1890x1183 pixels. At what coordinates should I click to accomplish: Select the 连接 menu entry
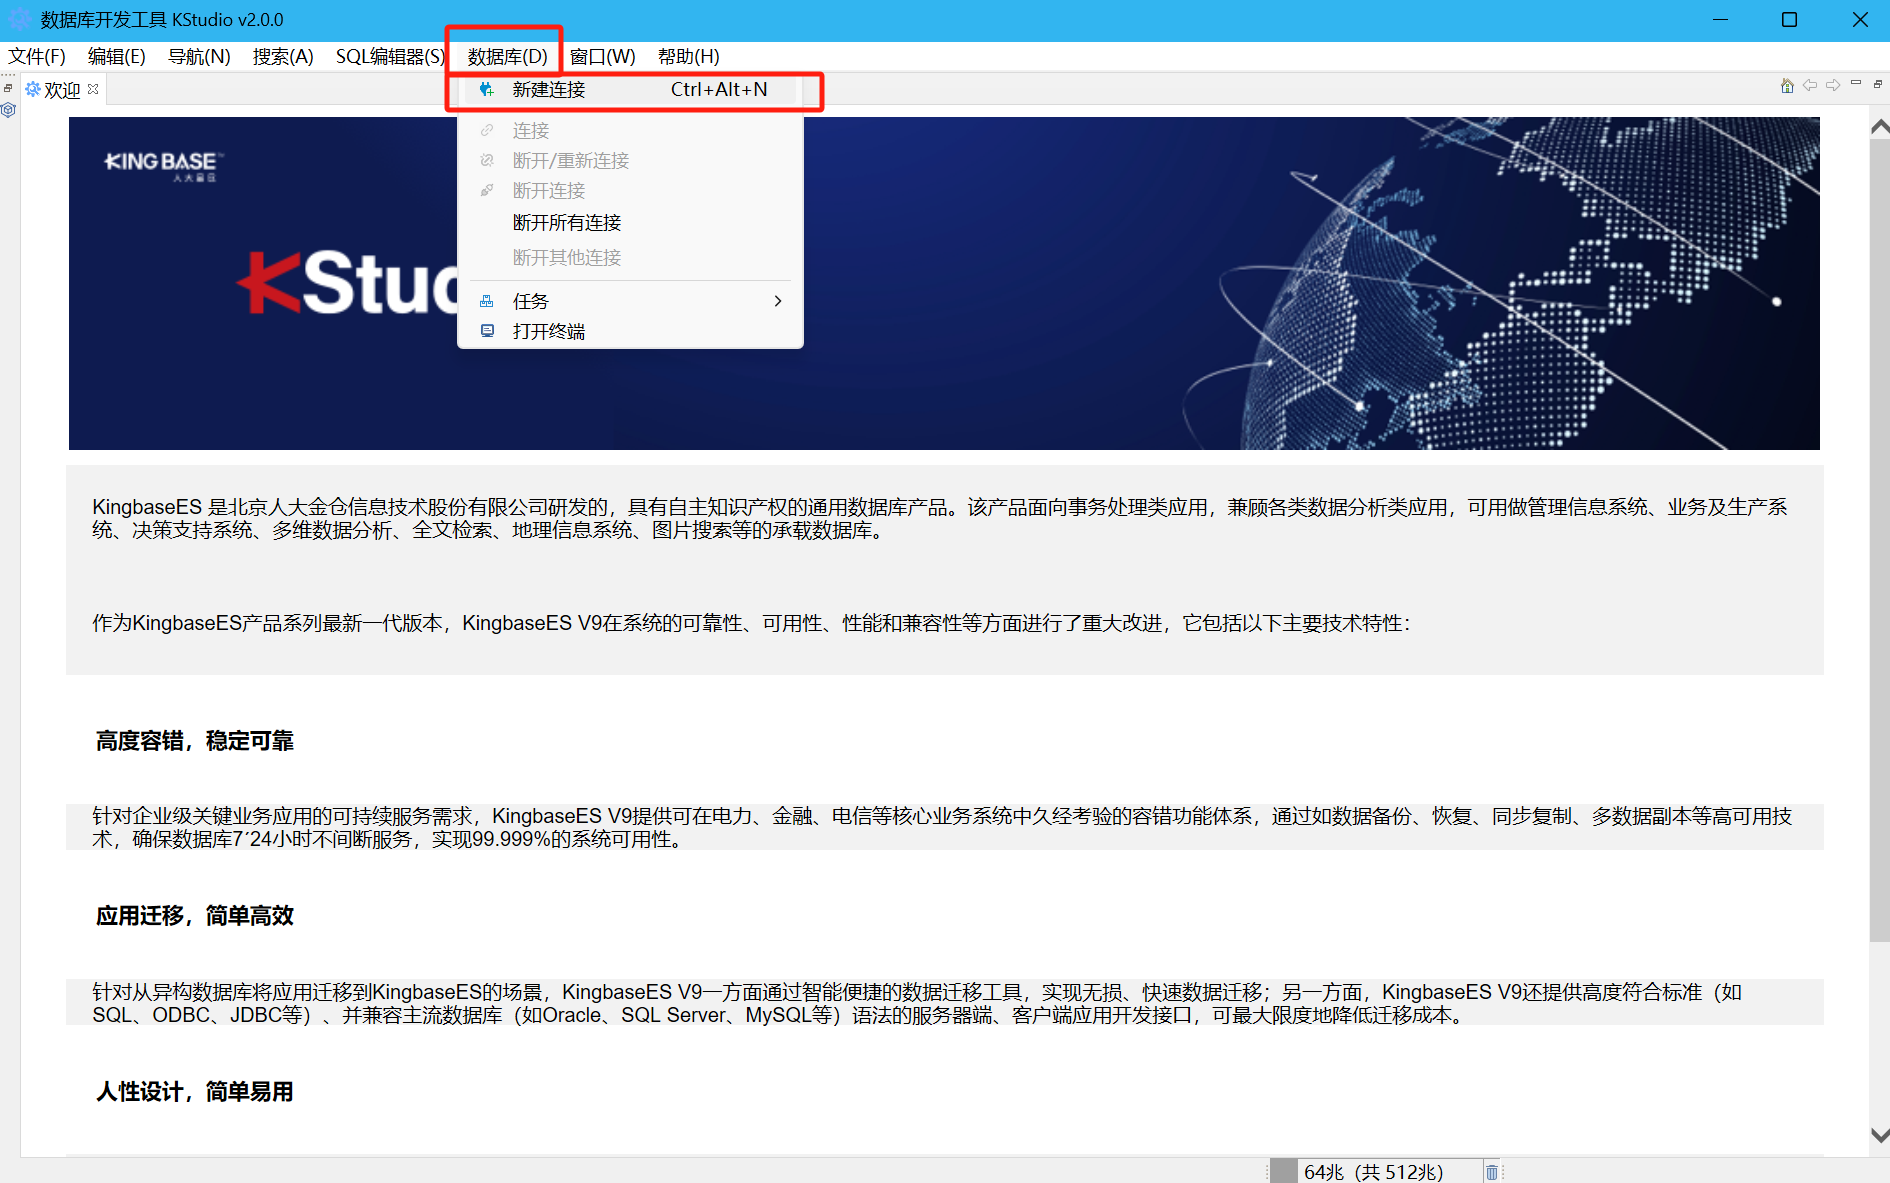pyautogui.click(x=630, y=131)
